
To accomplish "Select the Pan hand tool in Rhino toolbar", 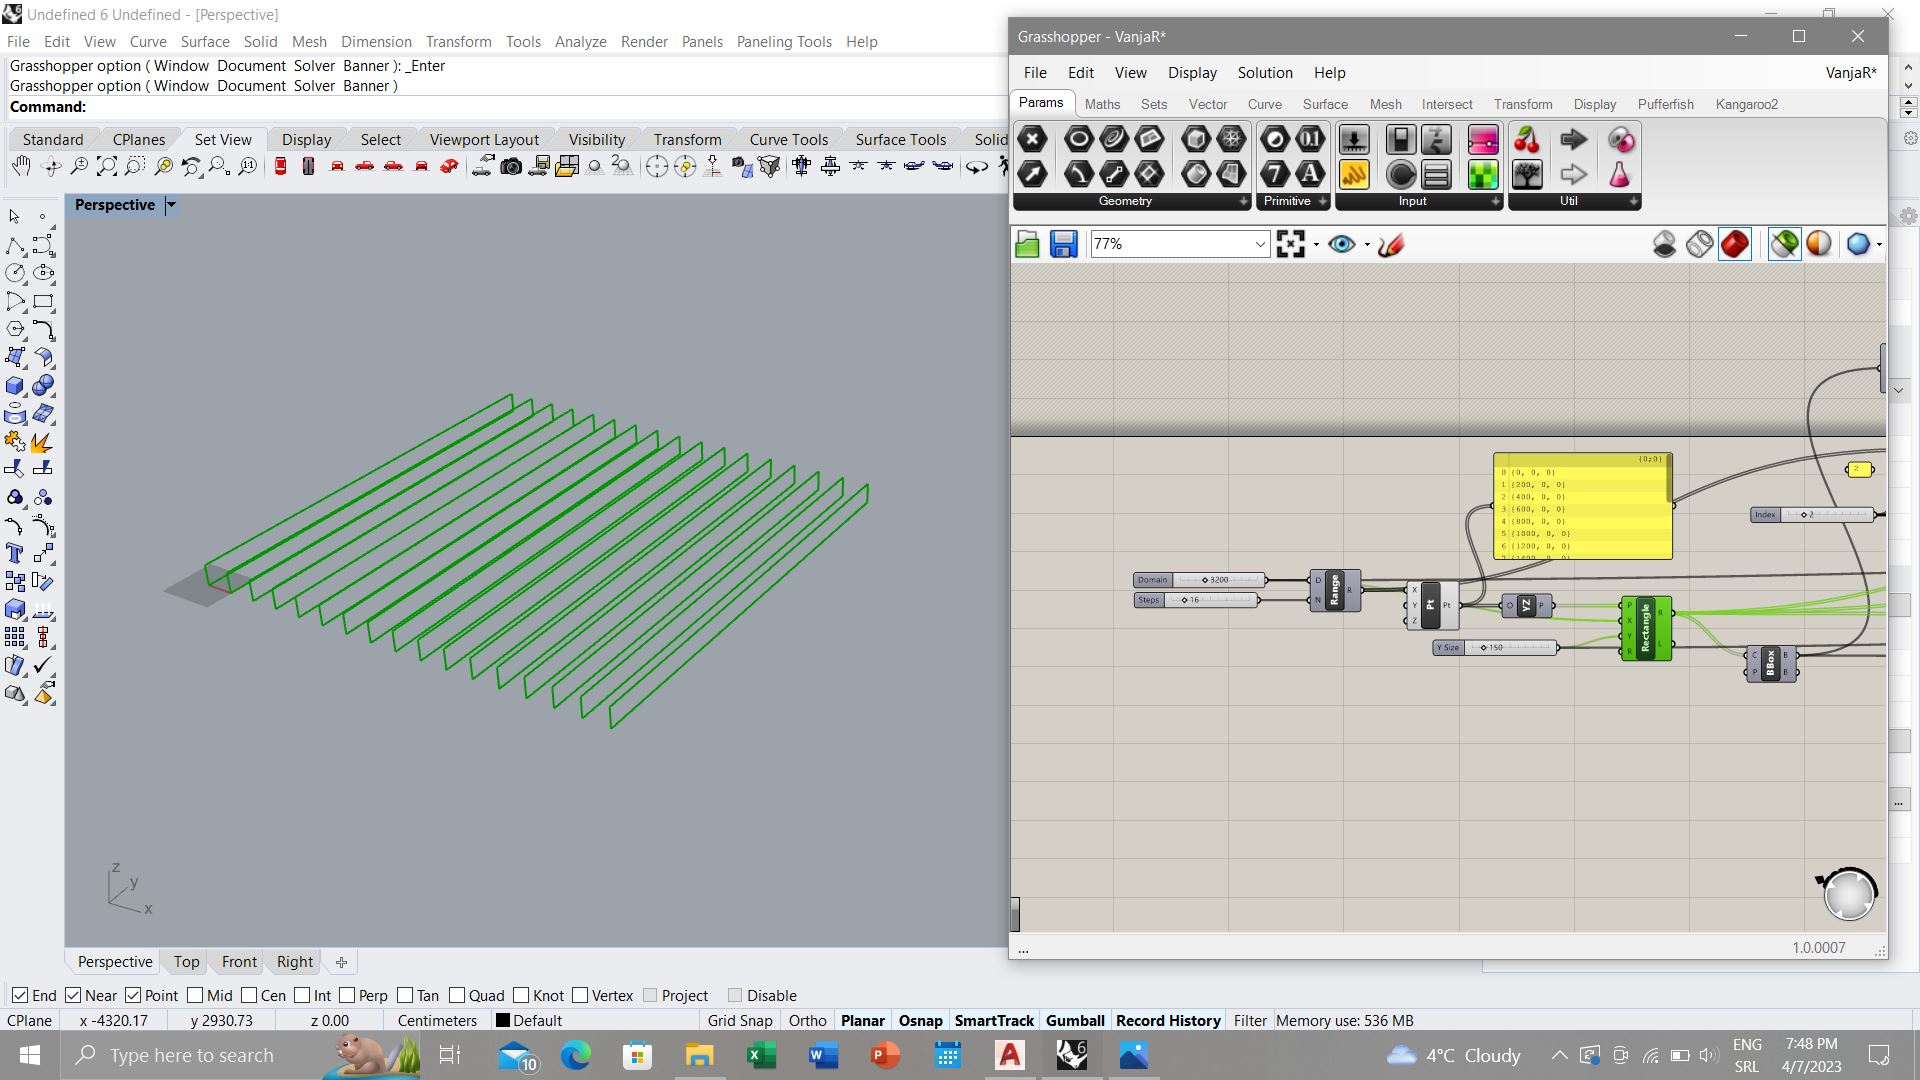I will [21, 166].
